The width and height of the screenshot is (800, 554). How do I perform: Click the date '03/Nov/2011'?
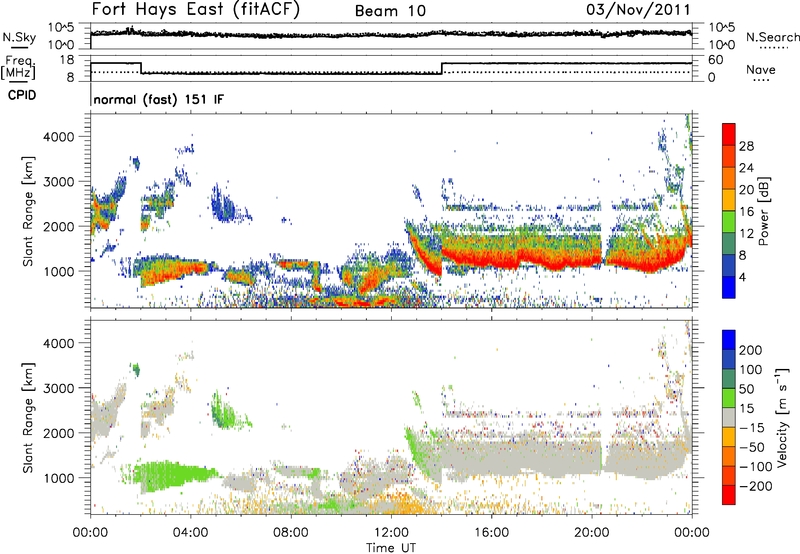(x=638, y=10)
